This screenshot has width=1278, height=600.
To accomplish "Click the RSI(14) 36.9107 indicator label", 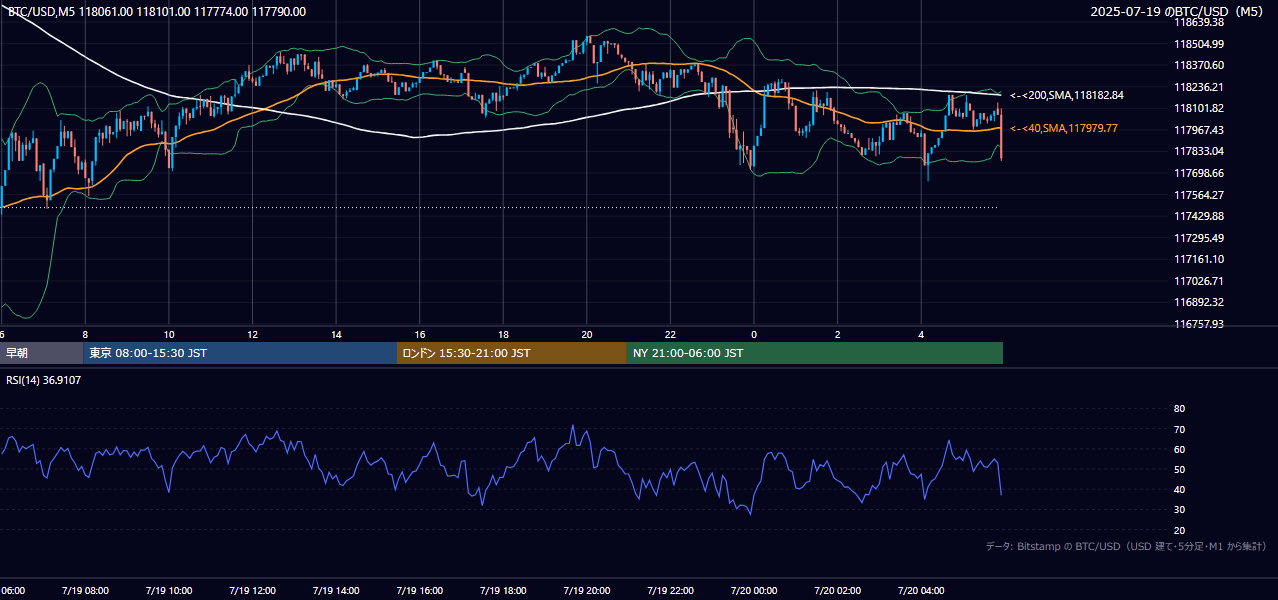I will coord(44,380).
